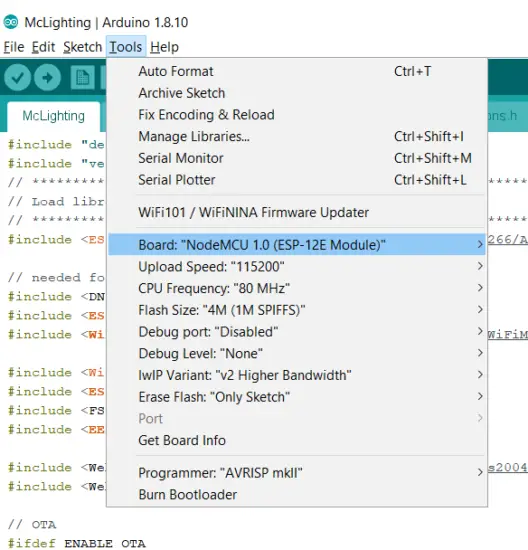Expand Debug Level None submenu
528x550 pixels.
pyautogui.click(x=297, y=354)
